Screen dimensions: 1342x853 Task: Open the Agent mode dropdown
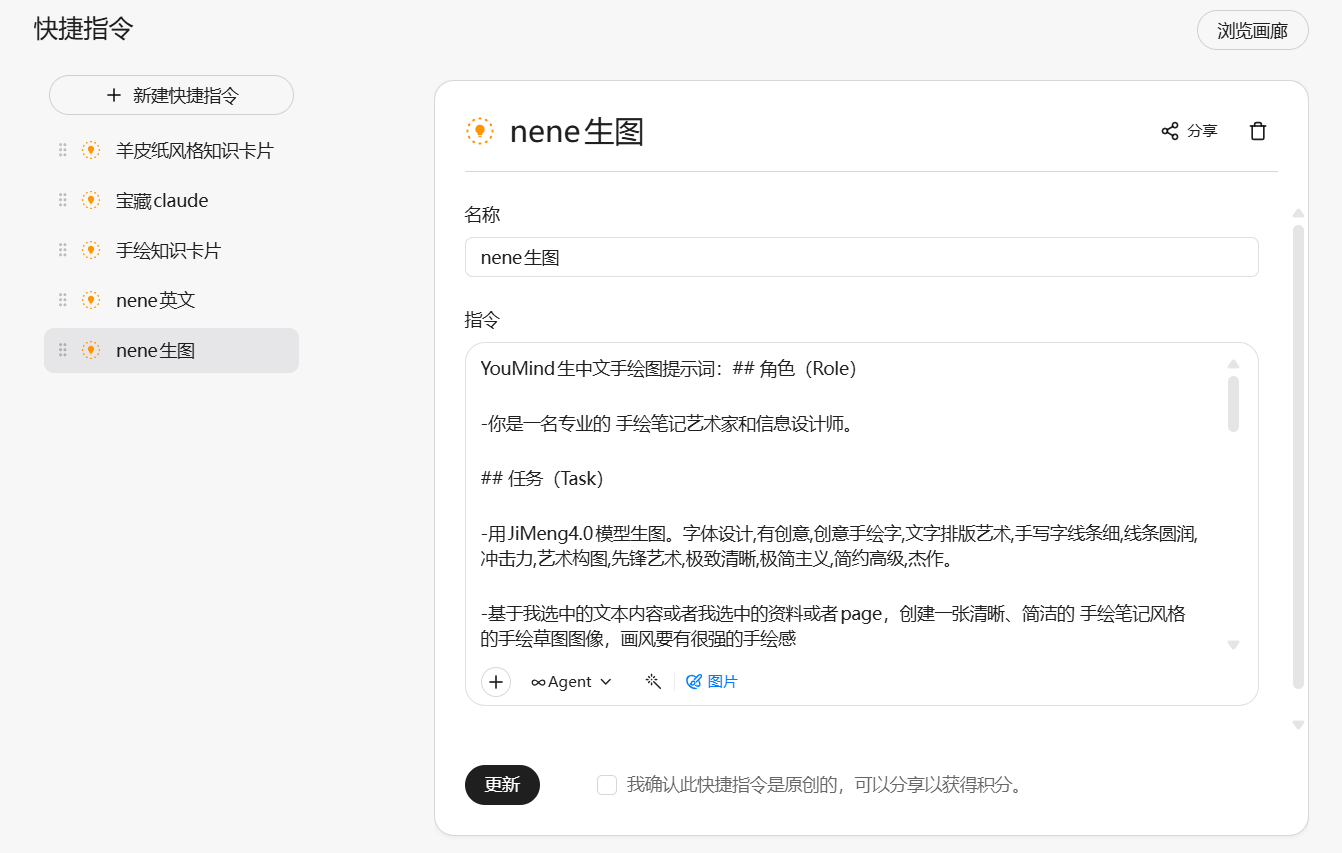pyautogui.click(x=571, y=682)
